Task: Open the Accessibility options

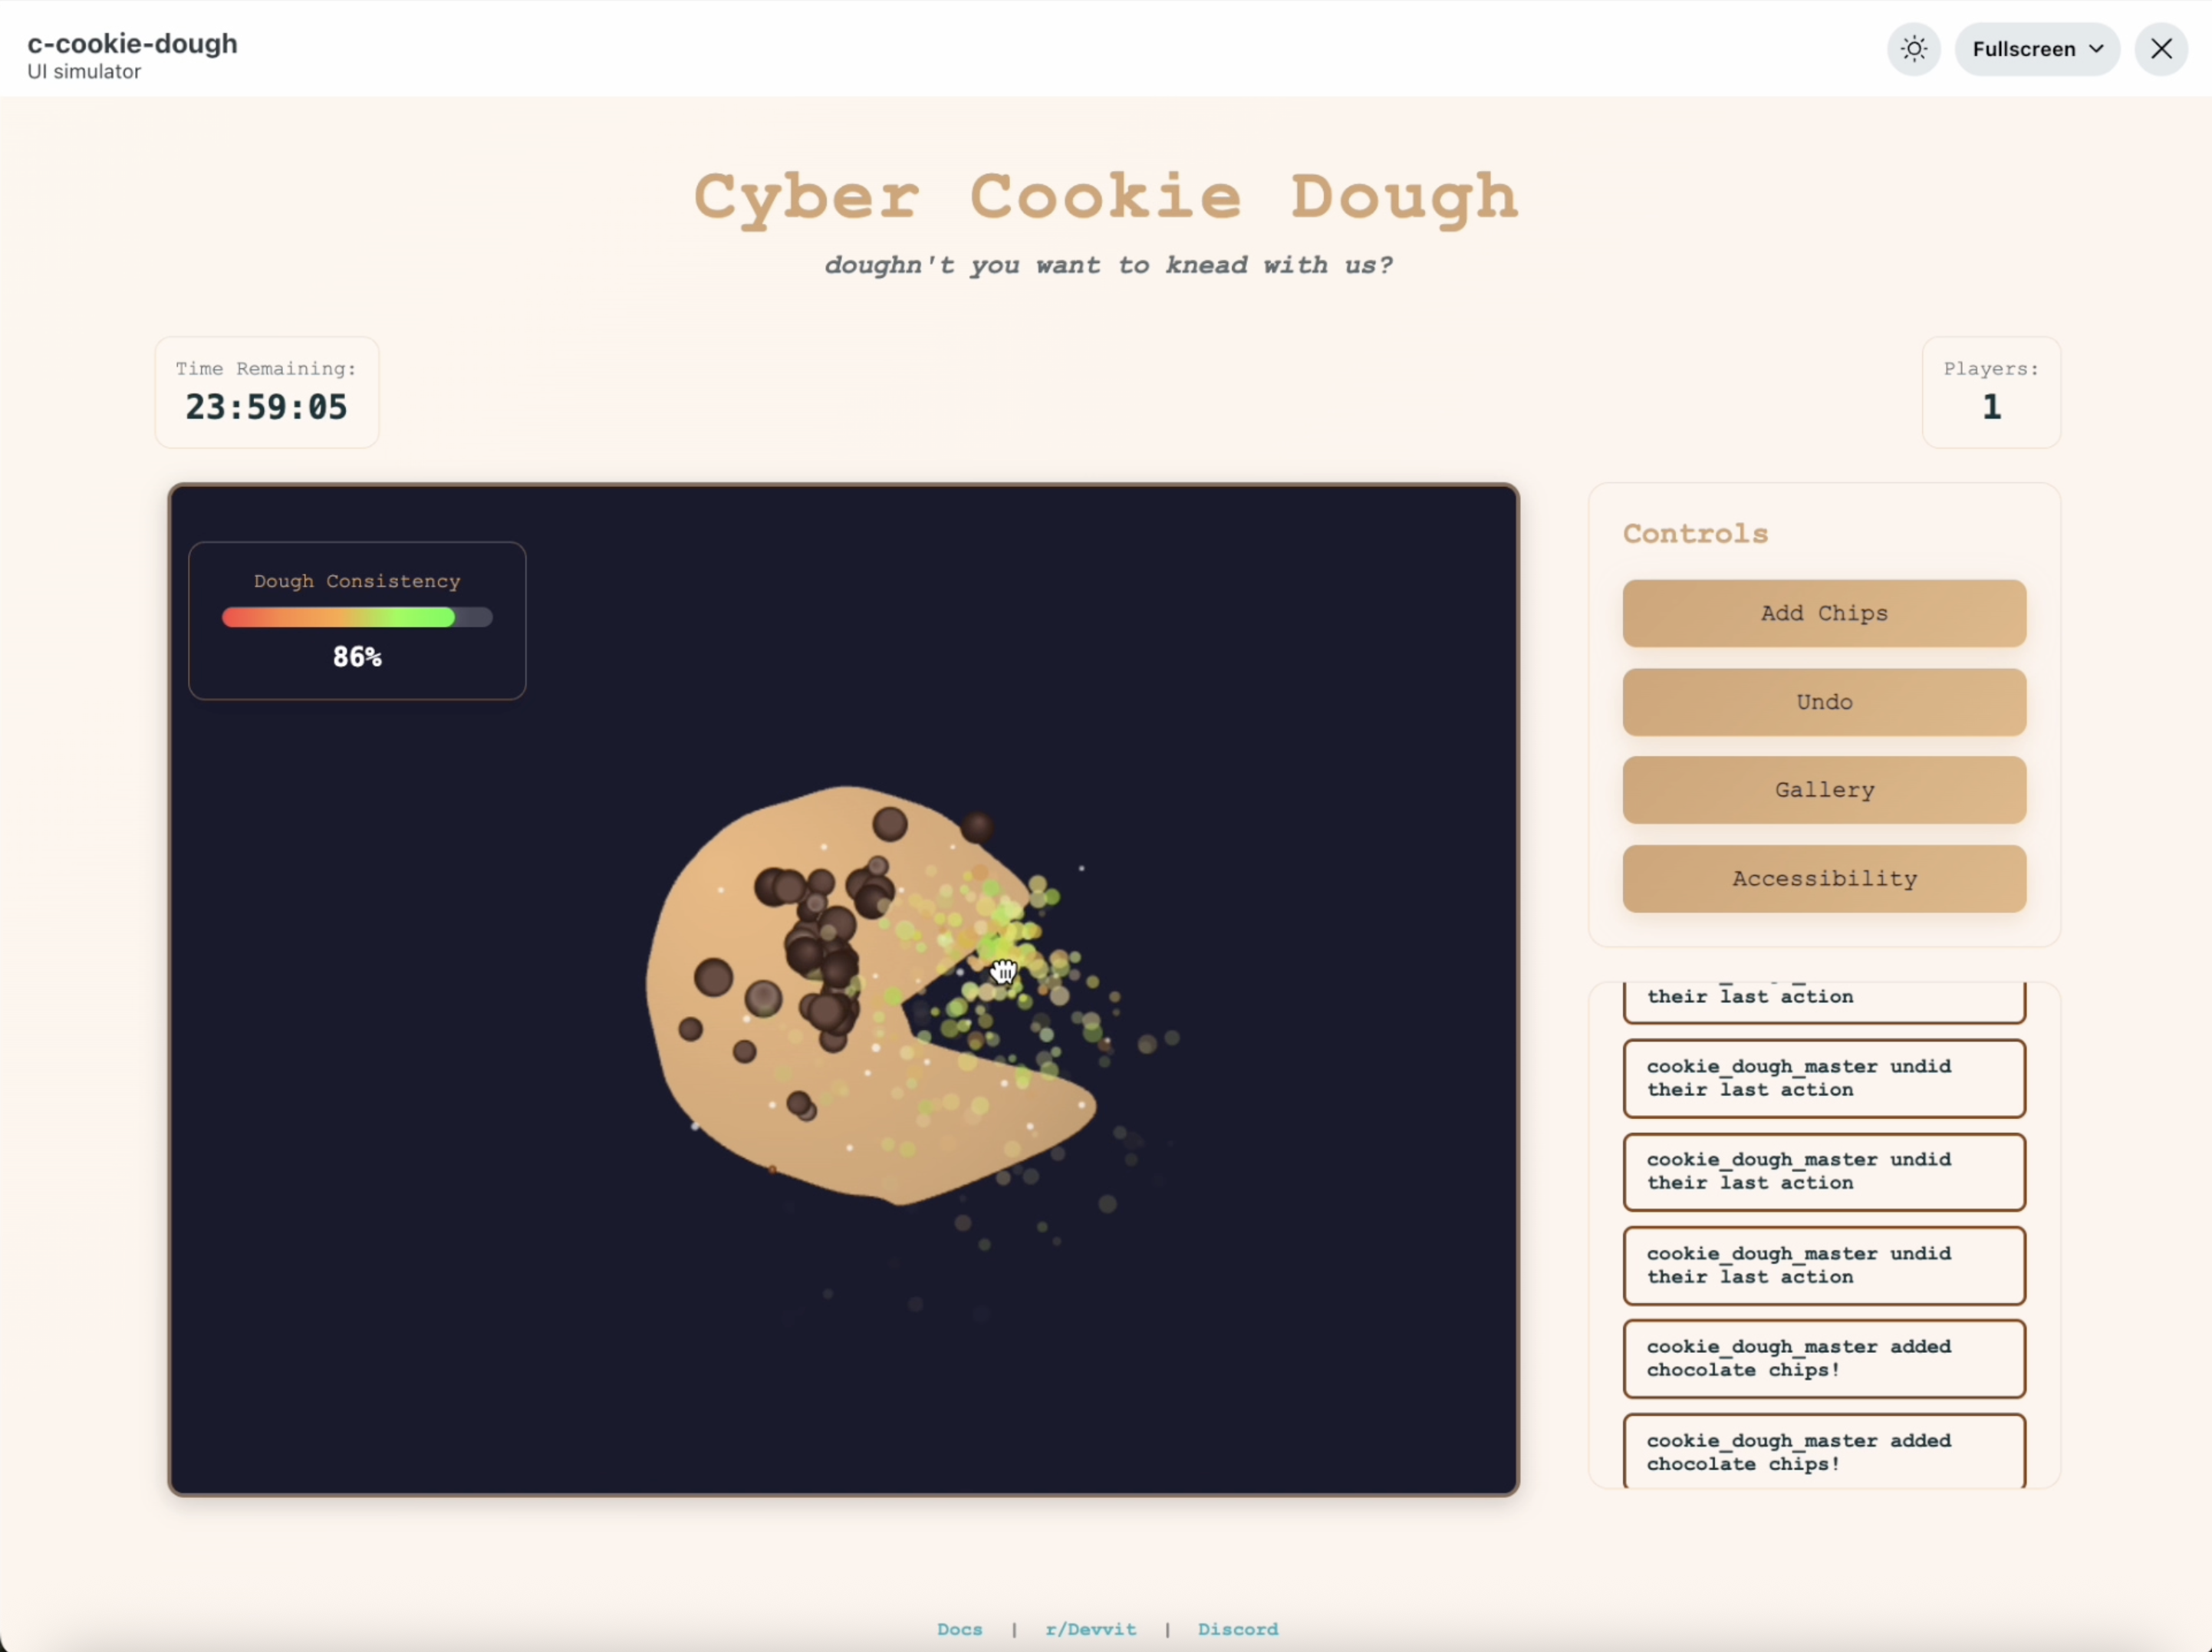Action: pos(1823,878)
